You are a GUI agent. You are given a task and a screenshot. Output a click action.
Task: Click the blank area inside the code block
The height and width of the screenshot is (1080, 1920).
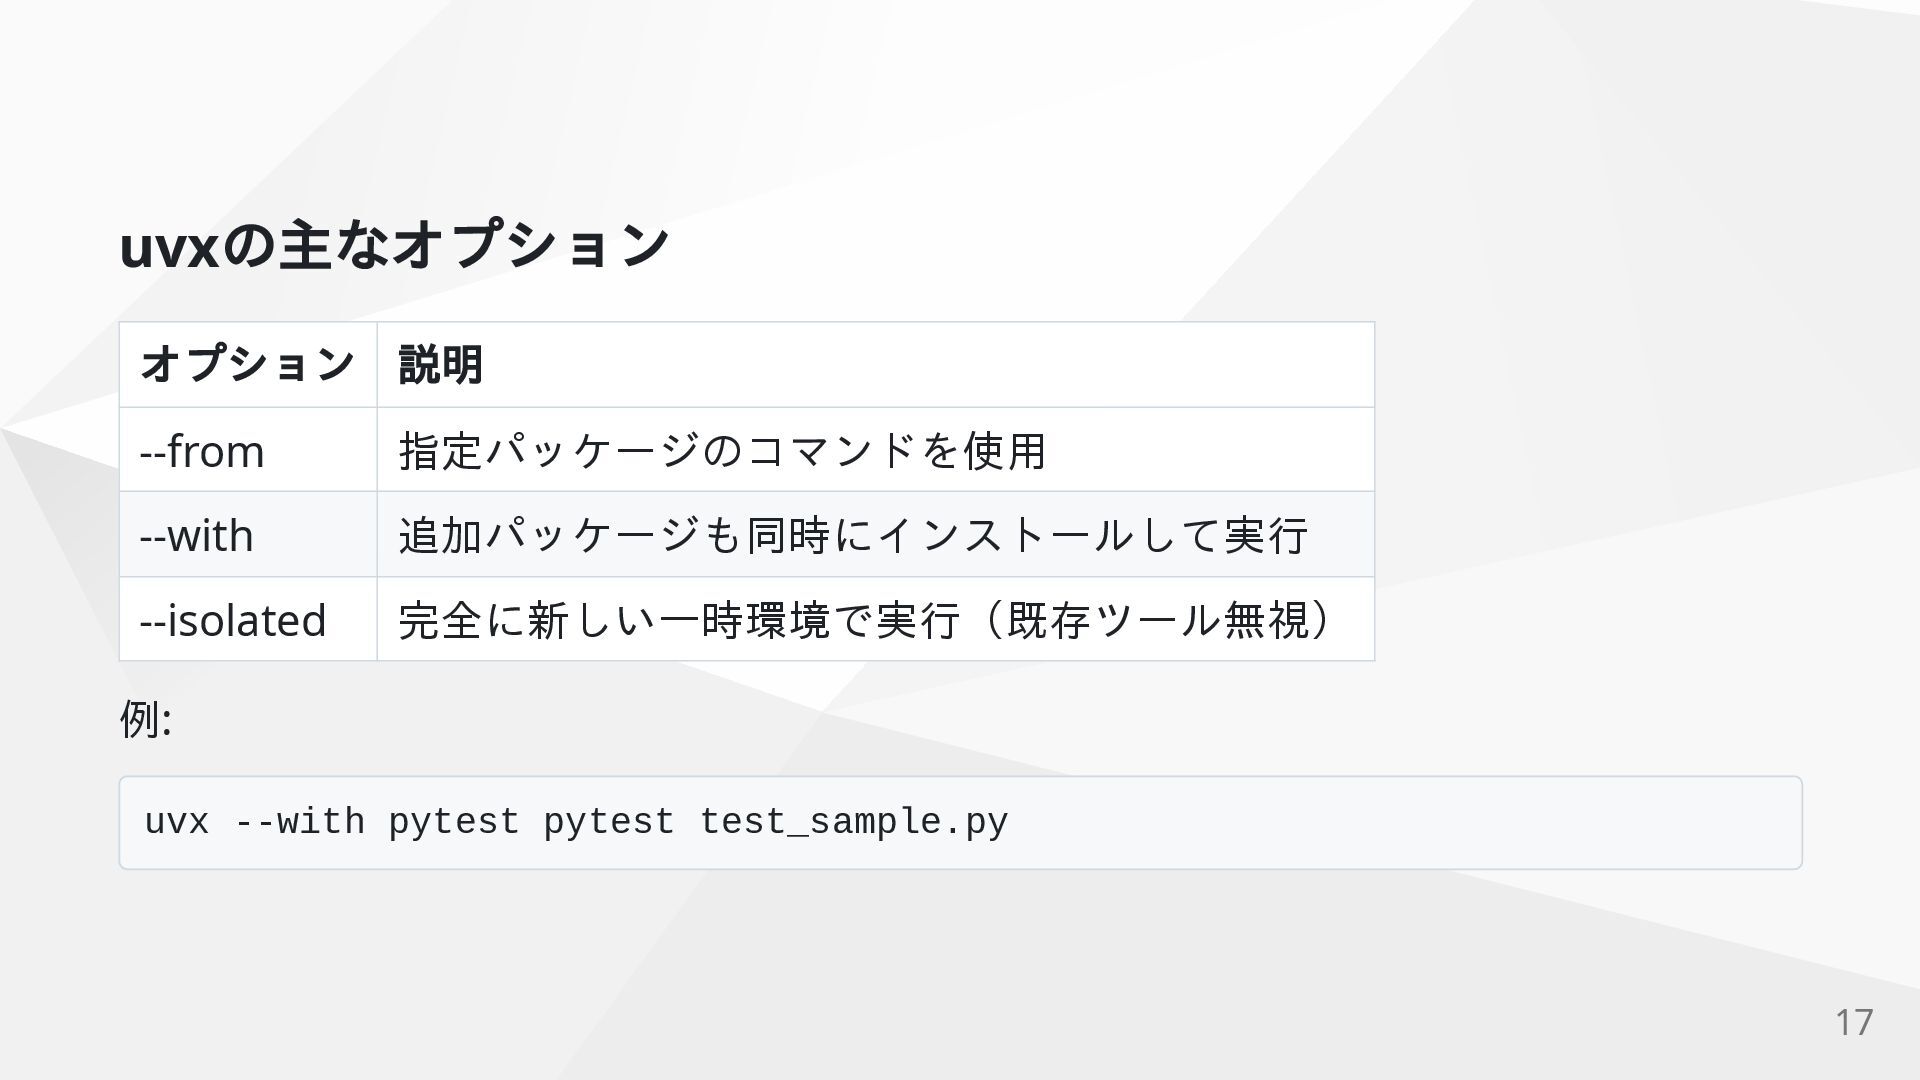[1400, 822]
